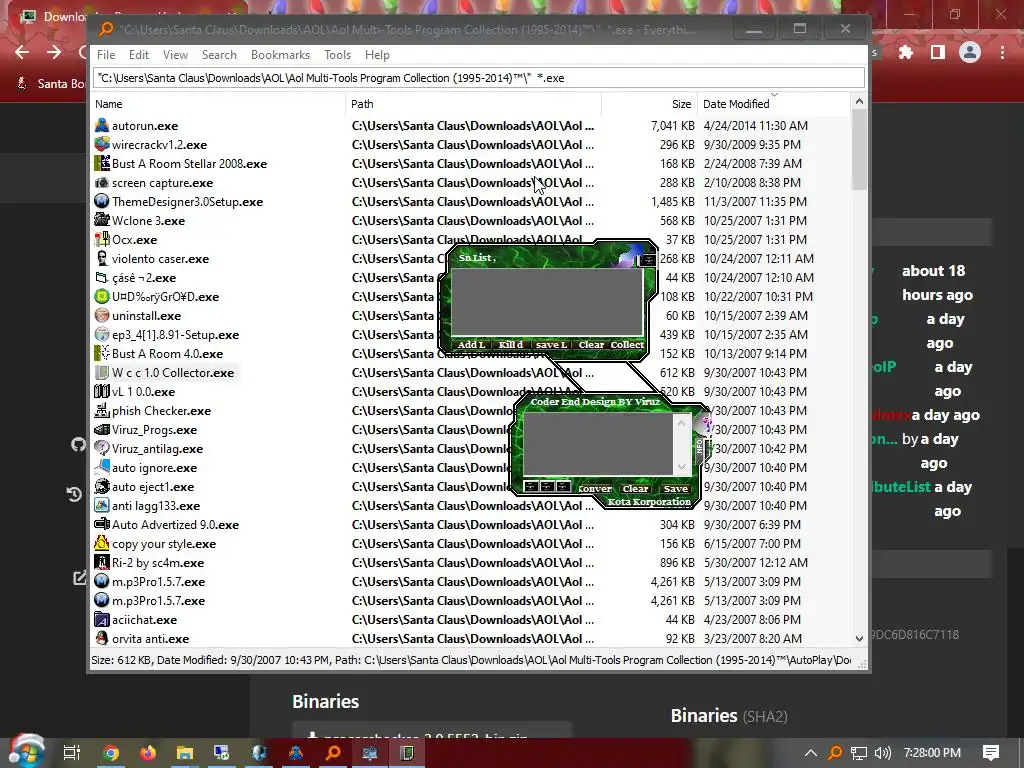Image resolution: width=1024 pixels, height=768 pixels.
Task: Open Chrome from the taskbar
Action: (x=111, y=753)
